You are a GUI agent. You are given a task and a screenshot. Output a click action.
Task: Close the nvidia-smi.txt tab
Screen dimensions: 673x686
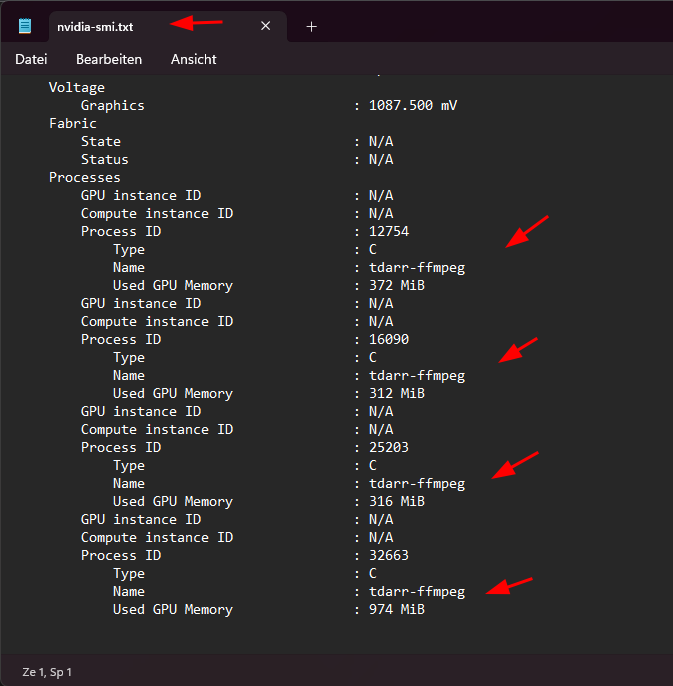[266, 26]
